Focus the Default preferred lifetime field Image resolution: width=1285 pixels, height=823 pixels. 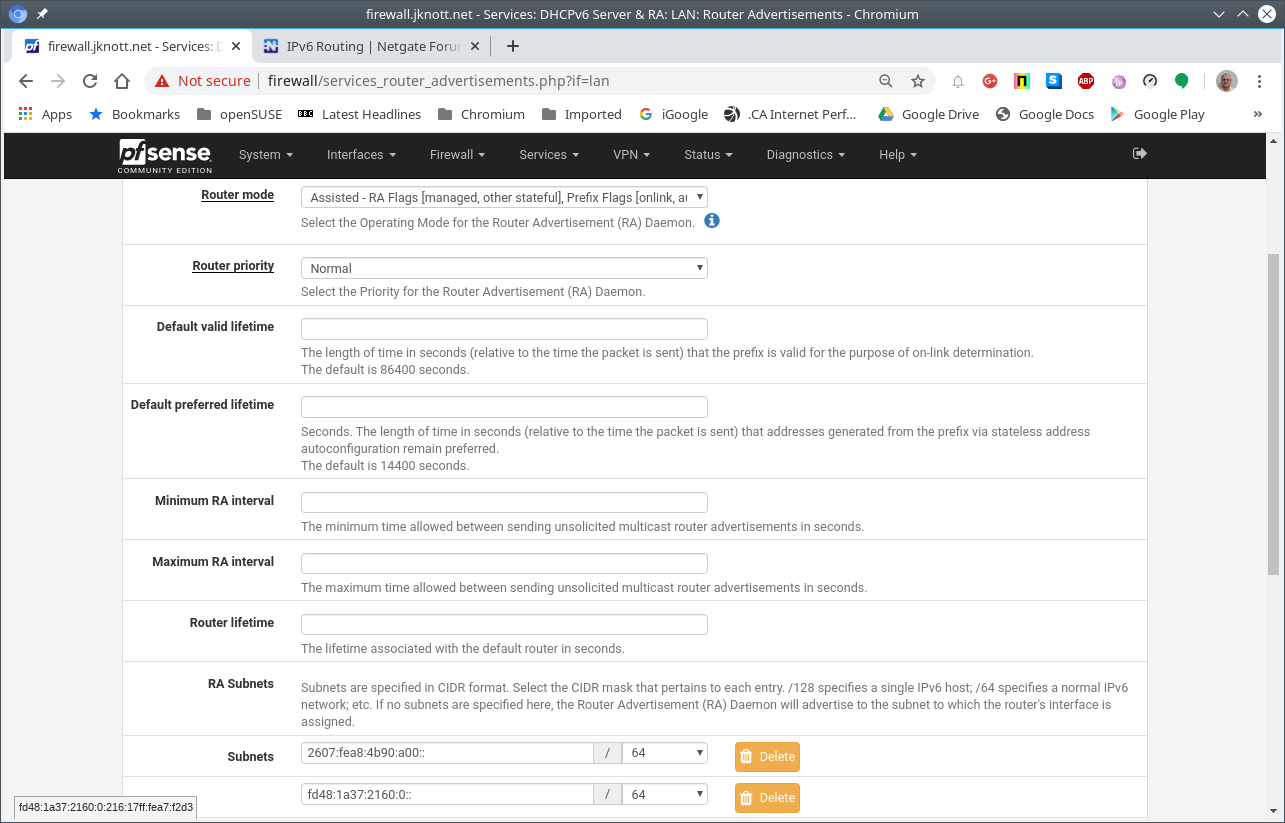pyautogui.click(x=504, y=407)
